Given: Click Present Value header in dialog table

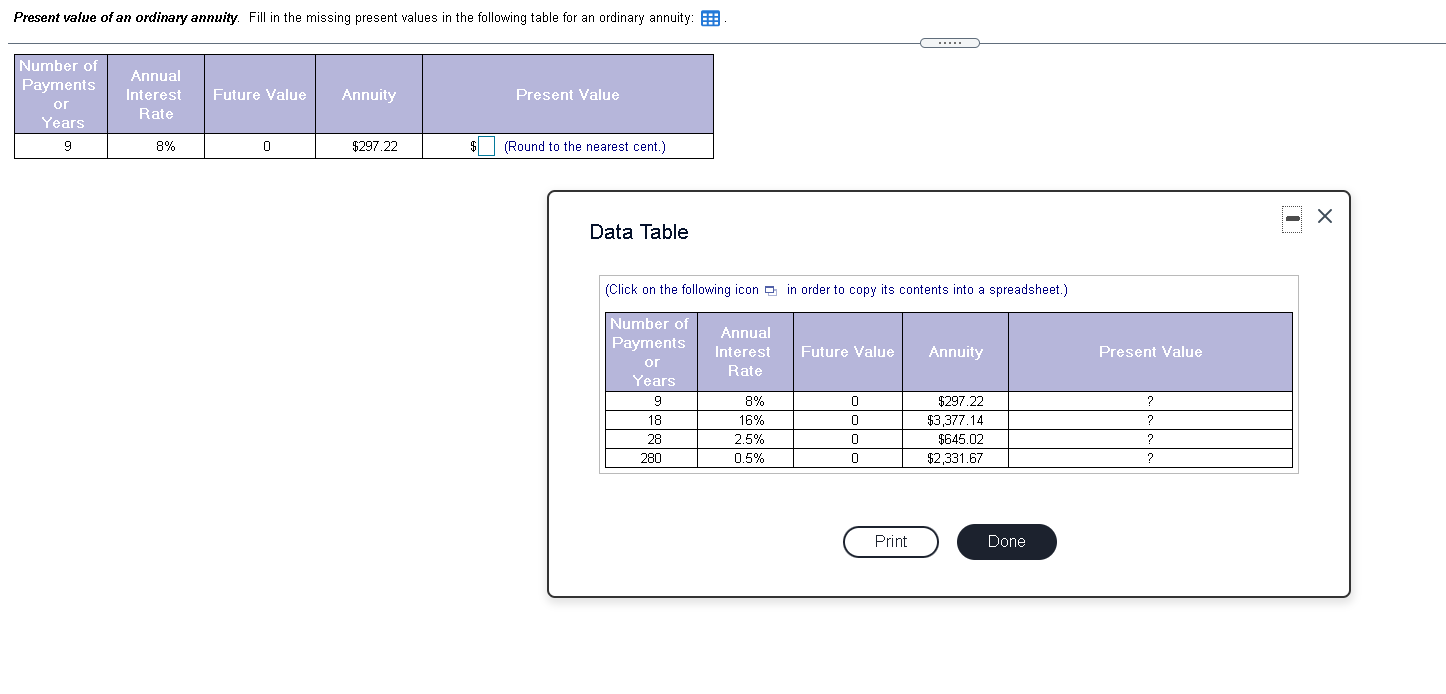Looking at the screenshot, I should click(x=1150, y=352).
